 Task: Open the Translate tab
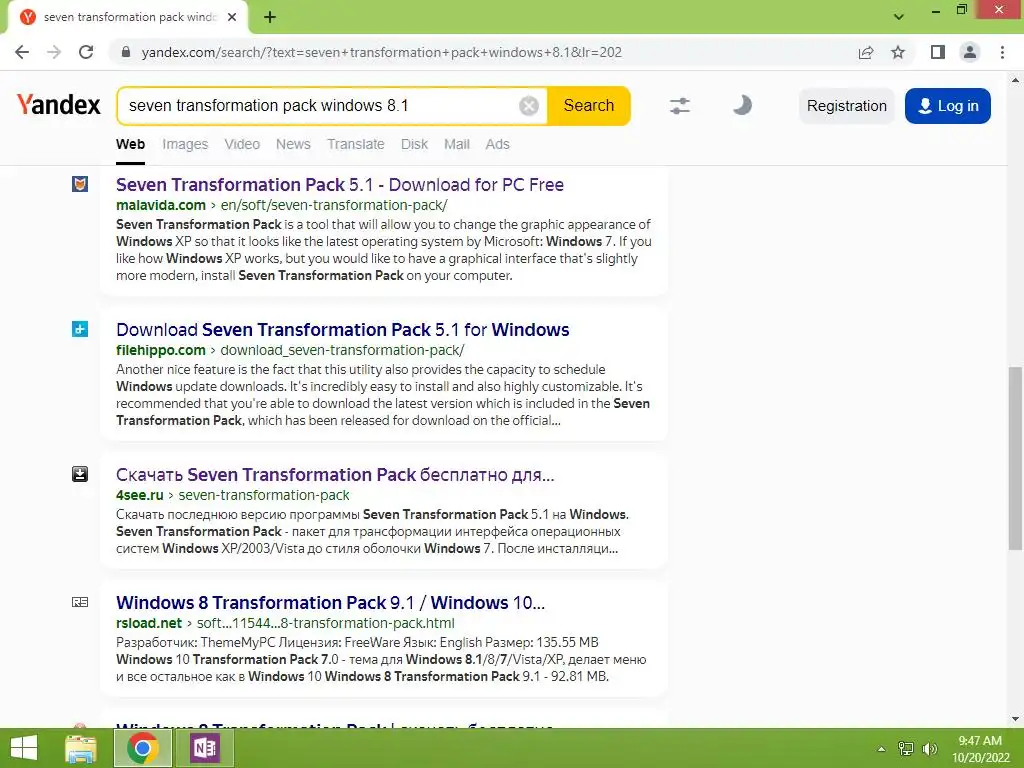coord(355,144)
